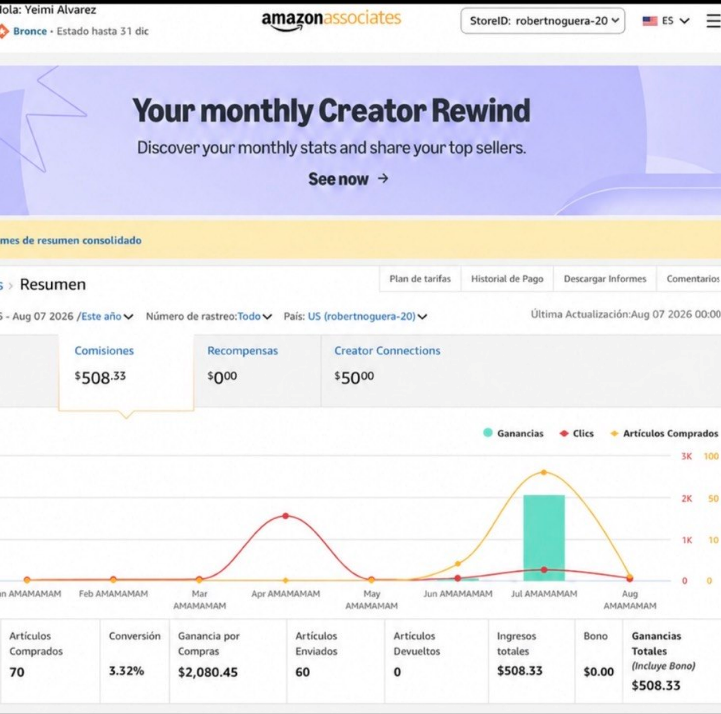Viewport: 721px width, 714px height.
Task: Go to Historial de Pago
Action: point(507,279)
